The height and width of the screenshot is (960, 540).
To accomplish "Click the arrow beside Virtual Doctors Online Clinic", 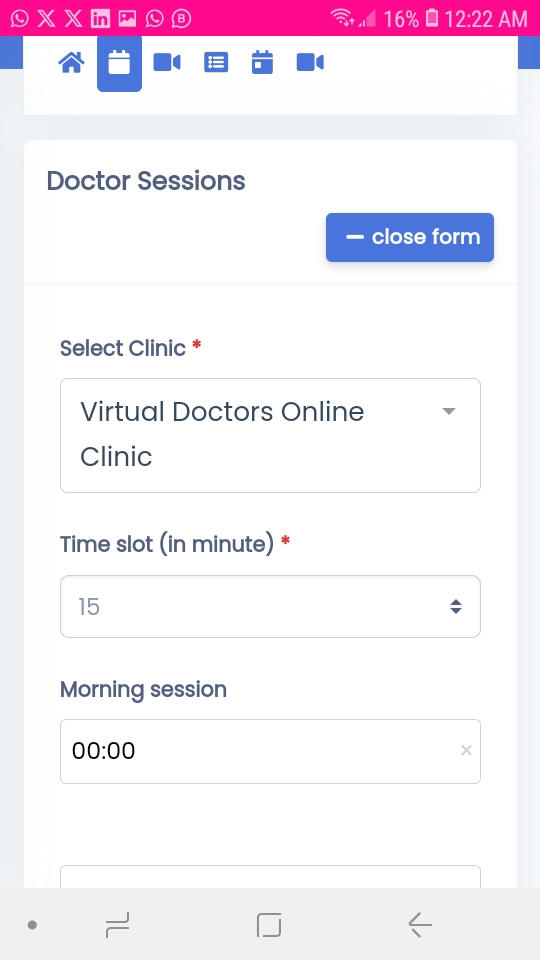I will (x=449, y=411).
